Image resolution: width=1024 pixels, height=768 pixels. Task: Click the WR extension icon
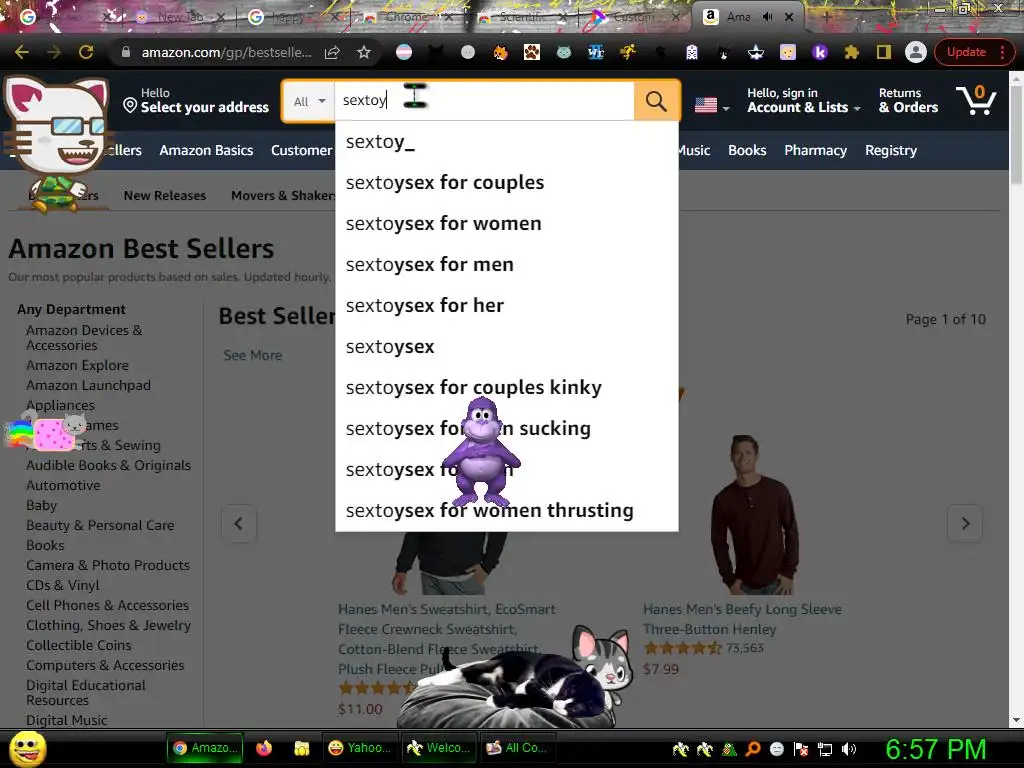pyautogui.click(x=596, y=52)
